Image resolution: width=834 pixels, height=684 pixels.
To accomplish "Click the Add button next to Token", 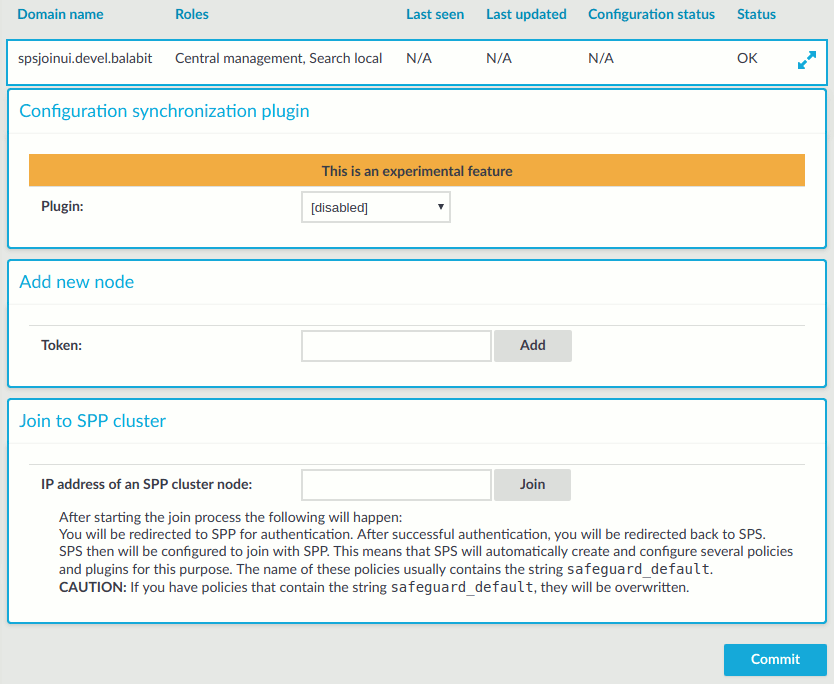I will pos(532,346).
